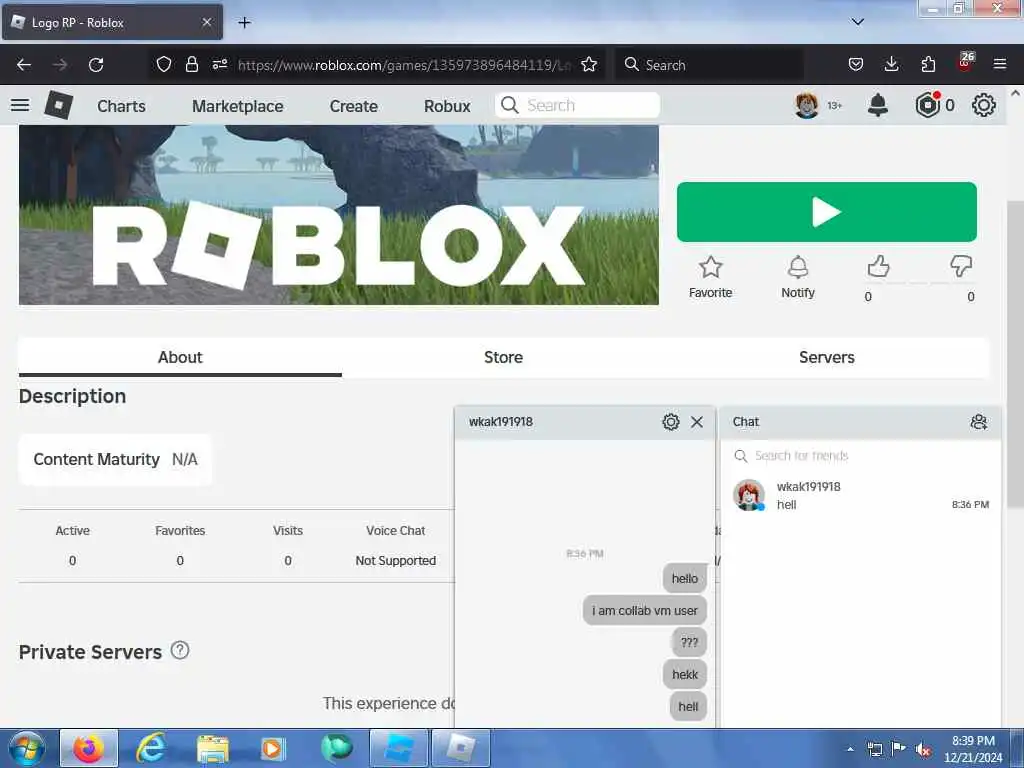Open the Roblox hamburger navigation menu
Screen dimensions: 1024x768
point(20,105)
